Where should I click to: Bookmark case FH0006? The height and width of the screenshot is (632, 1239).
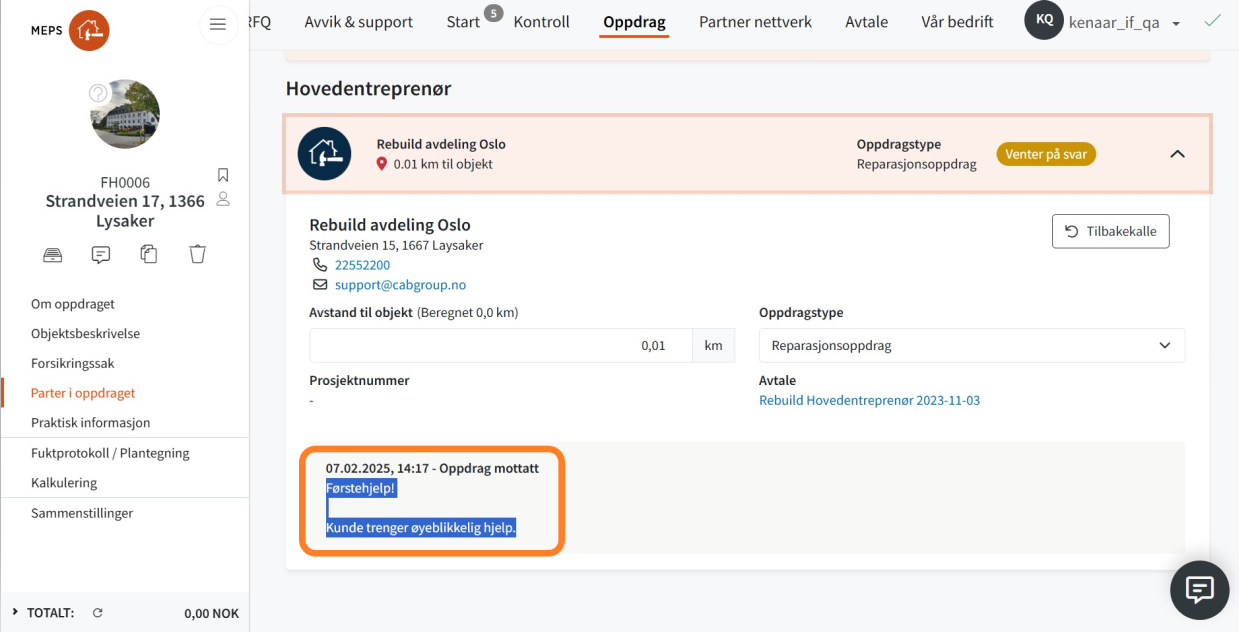[x=223, y=176]
